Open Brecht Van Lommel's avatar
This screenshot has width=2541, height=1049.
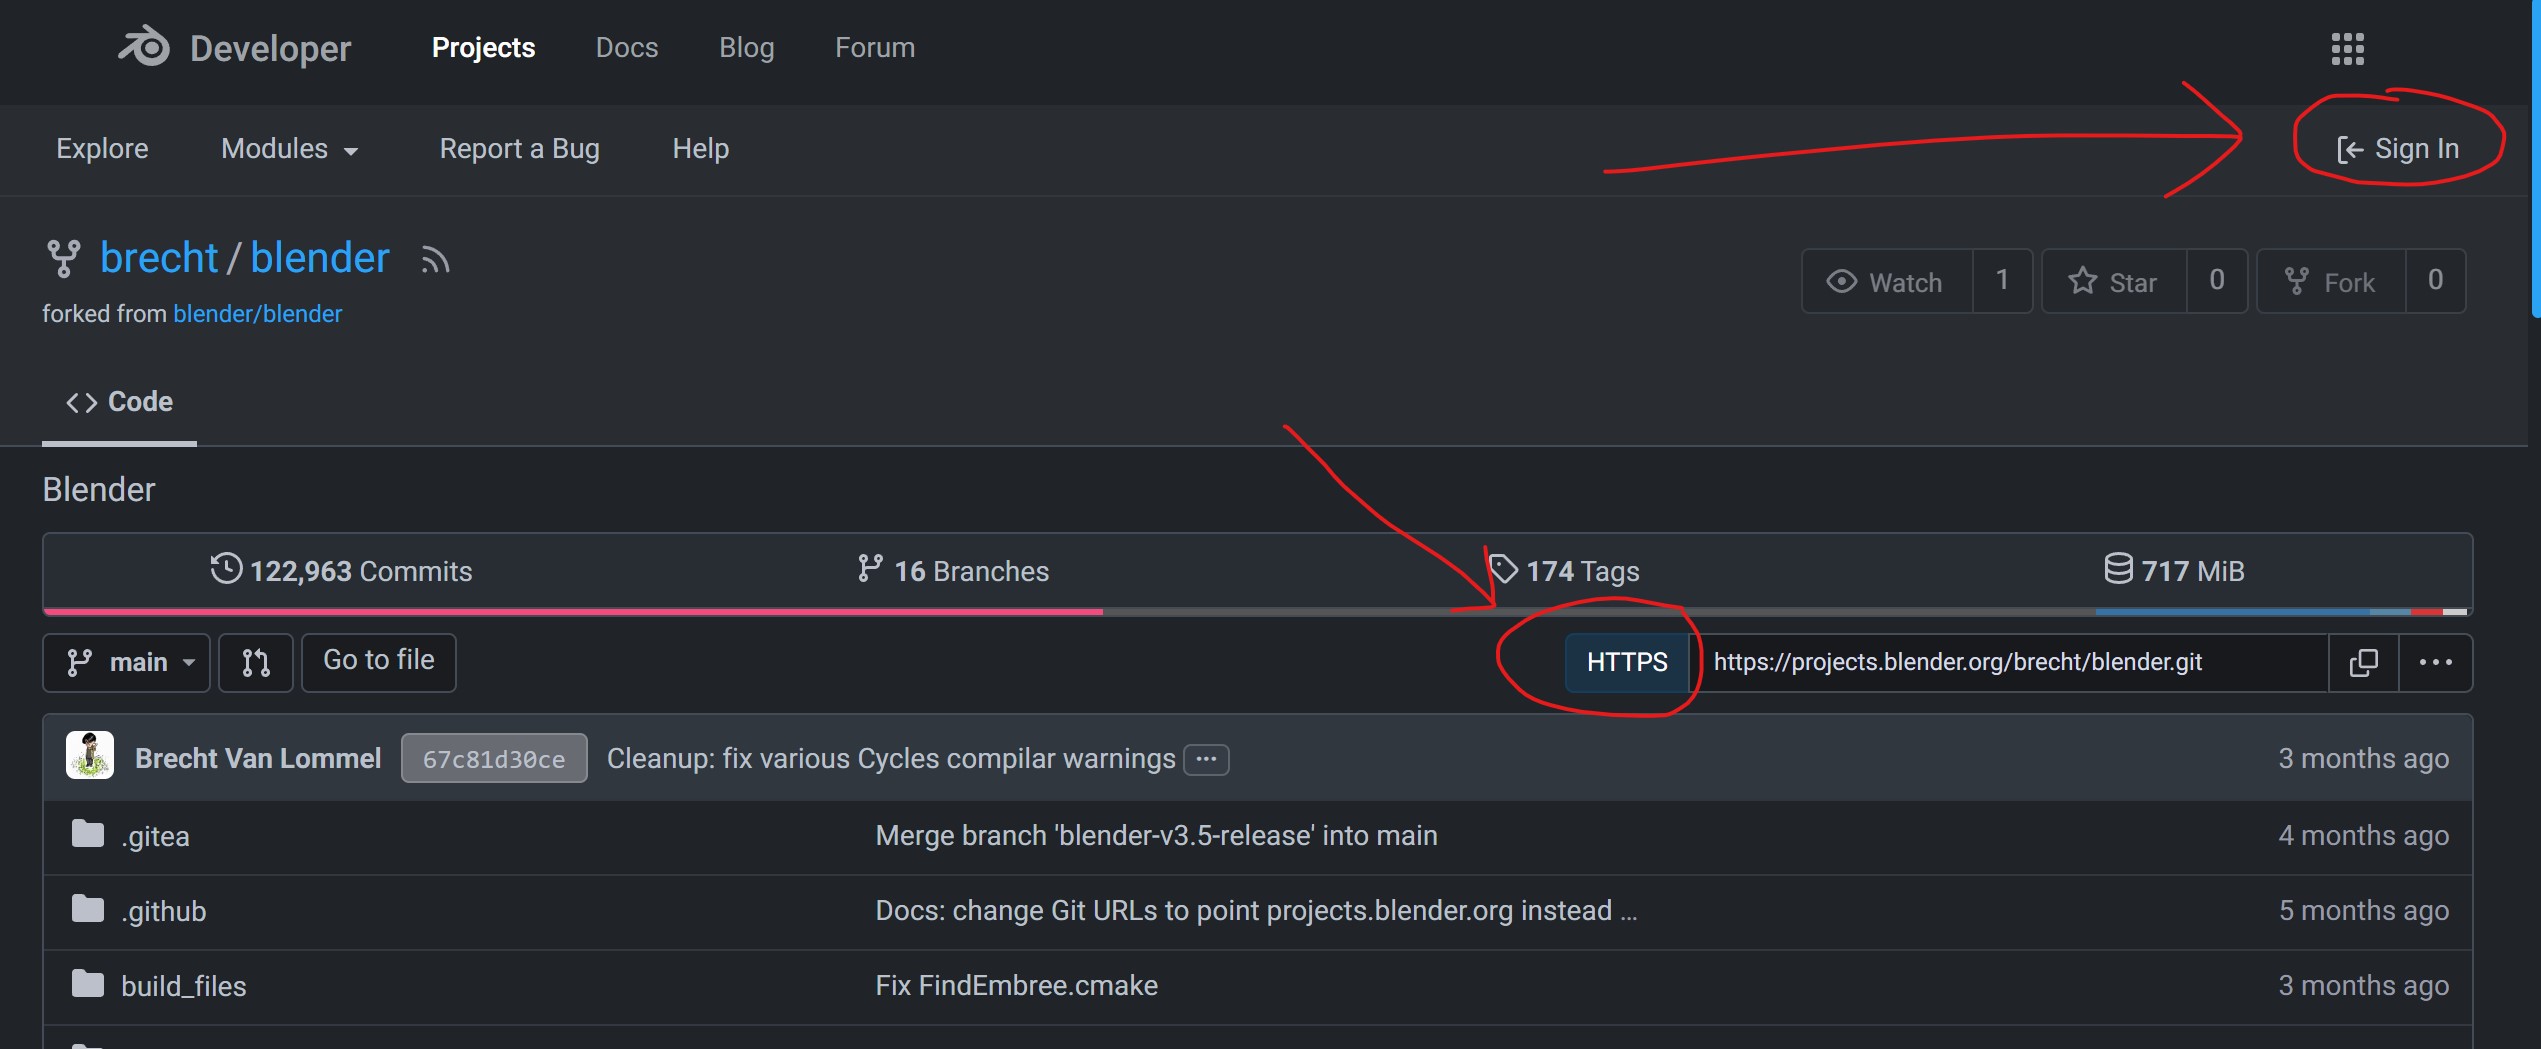click(x=90, y=757)
